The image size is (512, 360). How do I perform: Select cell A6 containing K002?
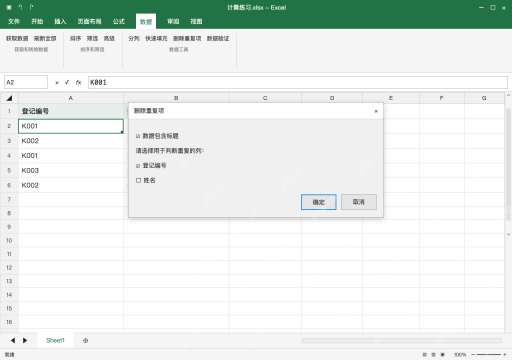click(71, 185)
